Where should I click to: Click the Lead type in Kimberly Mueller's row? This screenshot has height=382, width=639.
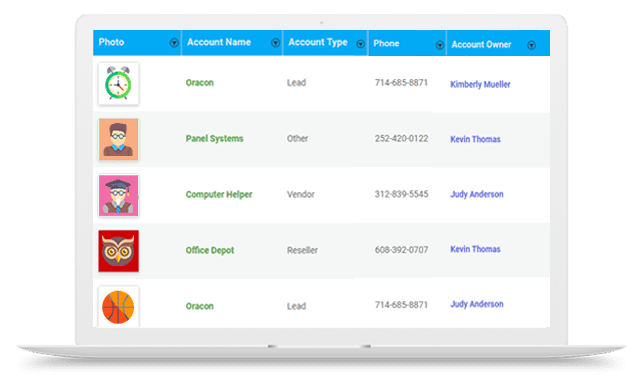point(296,83)
